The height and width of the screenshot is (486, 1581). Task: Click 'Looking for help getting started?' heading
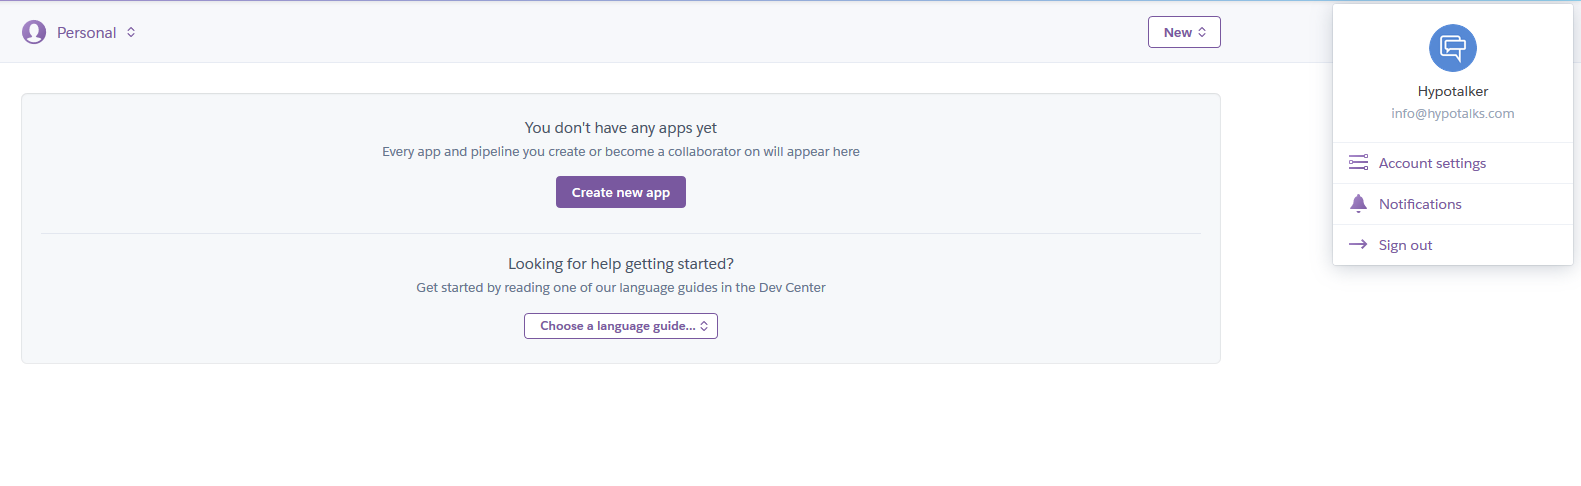tap(621, 264)
